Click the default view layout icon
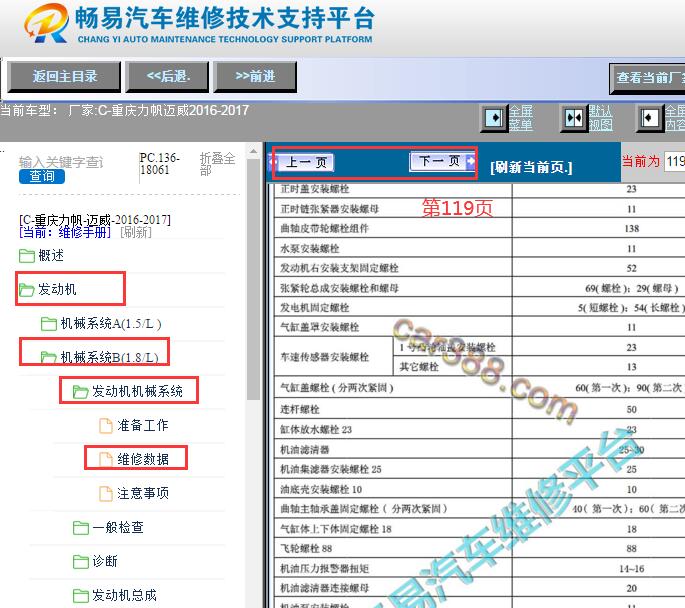The height and width of the screenshot is (608, 685). click(x=574, y=118)
